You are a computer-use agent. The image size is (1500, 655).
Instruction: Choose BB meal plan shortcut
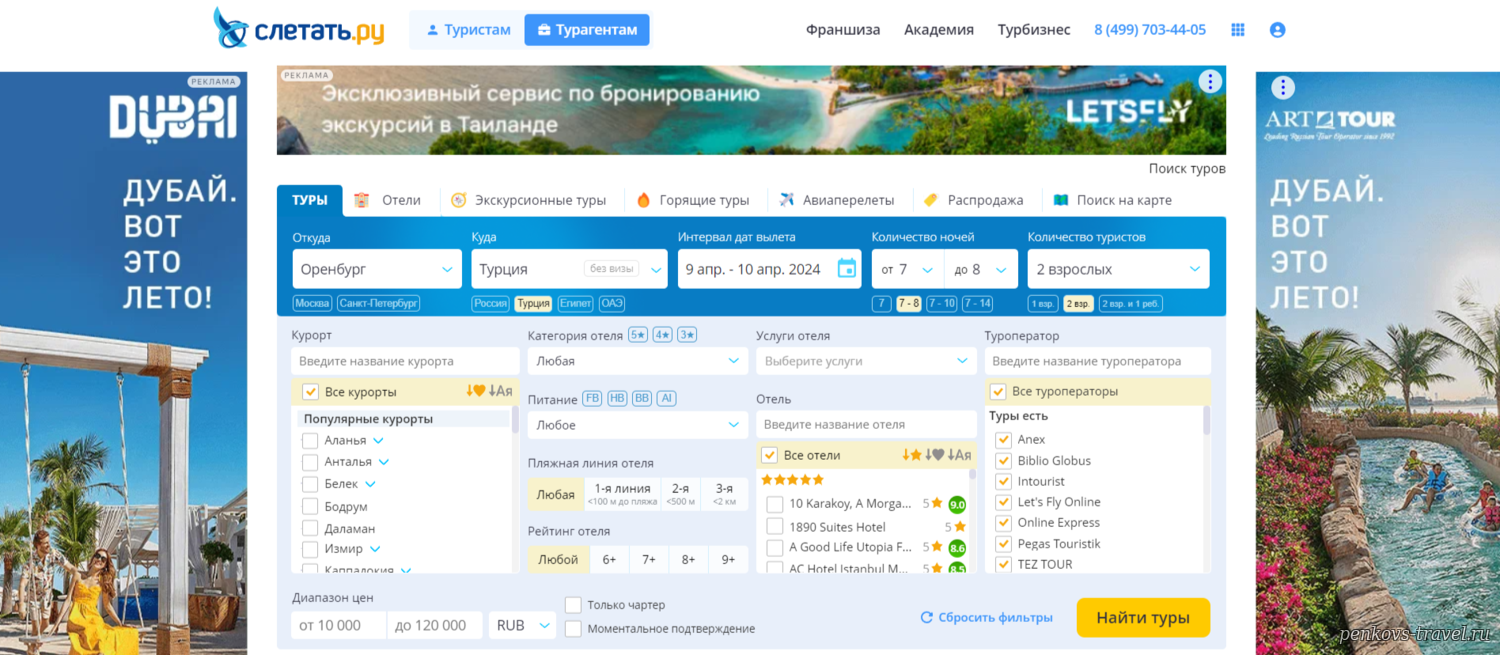point(642,398)
